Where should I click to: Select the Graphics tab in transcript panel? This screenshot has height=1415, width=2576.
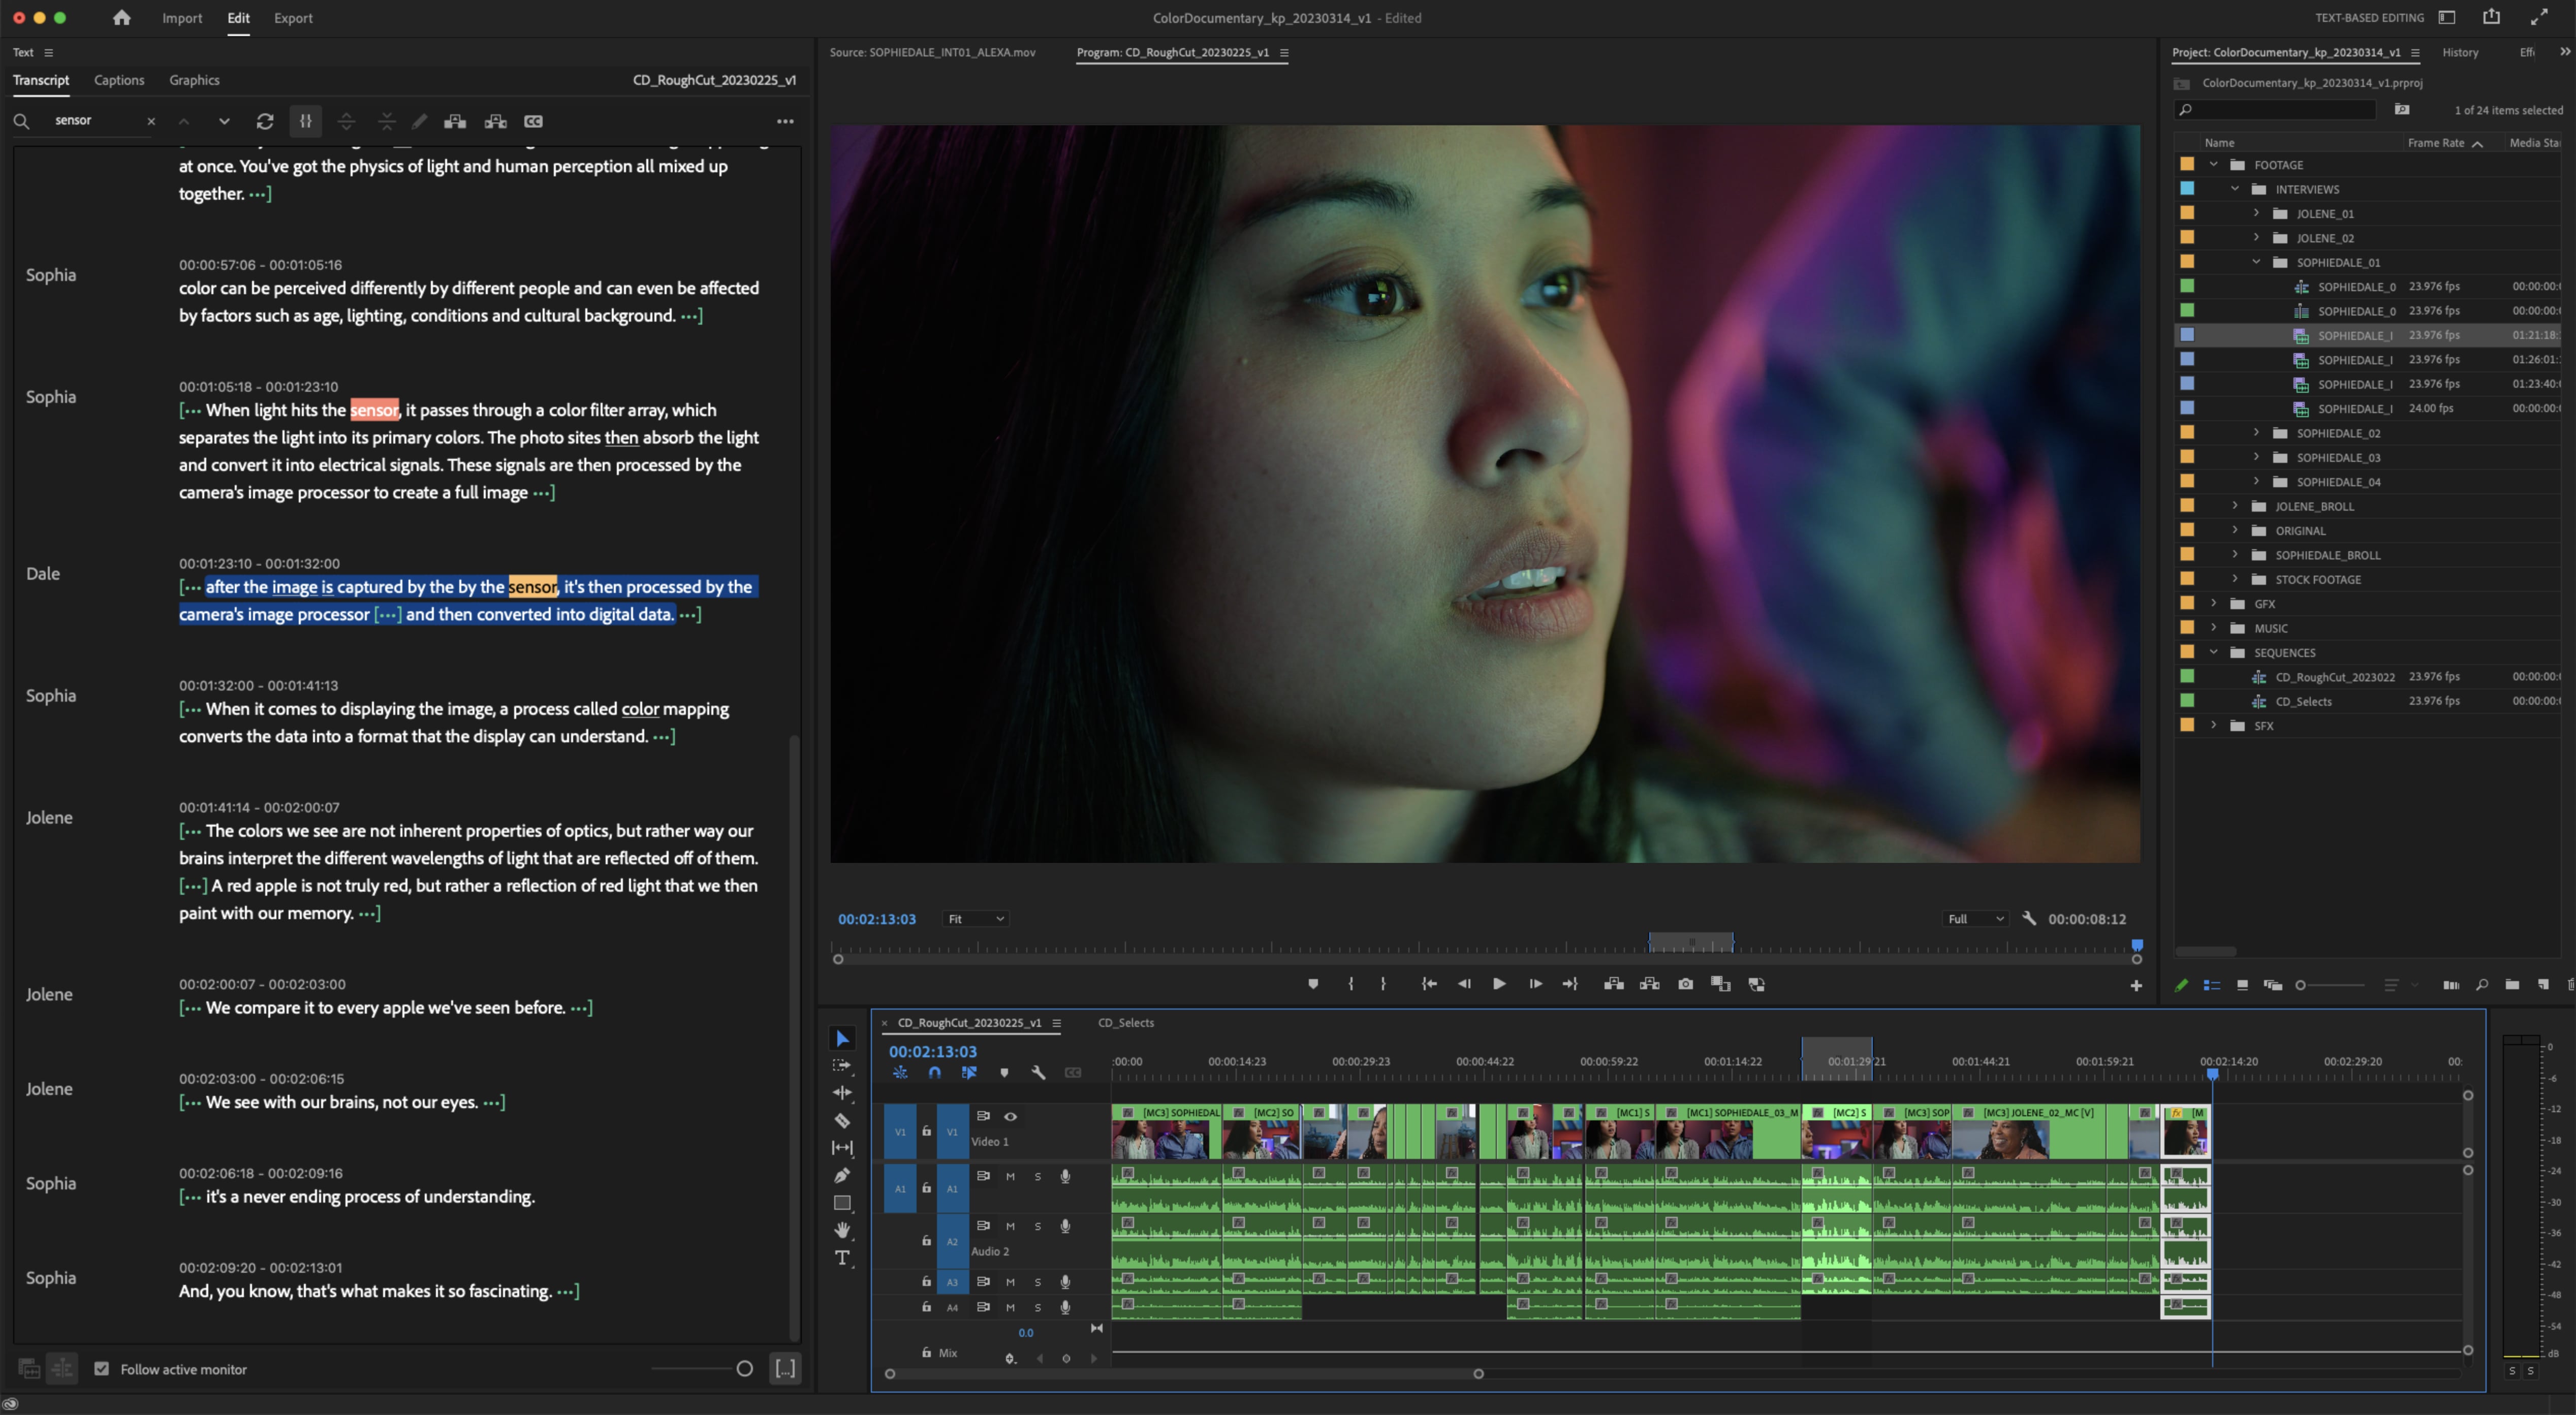point(195,80)
